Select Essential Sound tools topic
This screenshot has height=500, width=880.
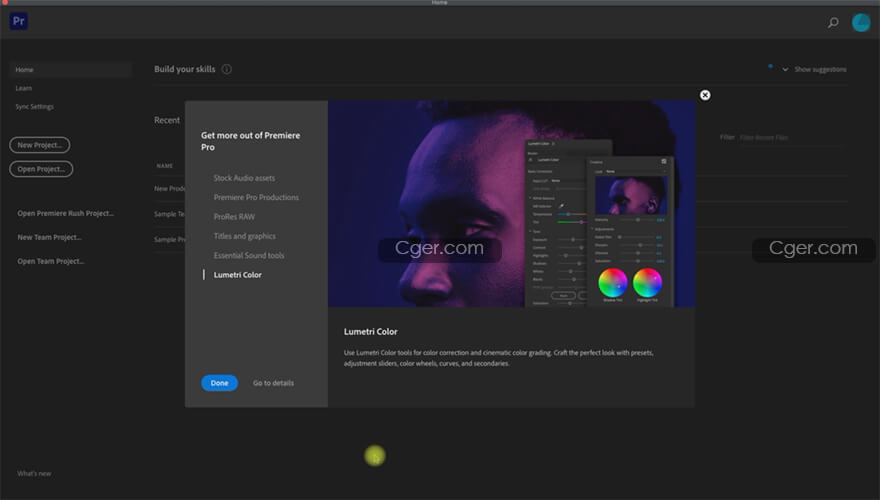(249, 255)
